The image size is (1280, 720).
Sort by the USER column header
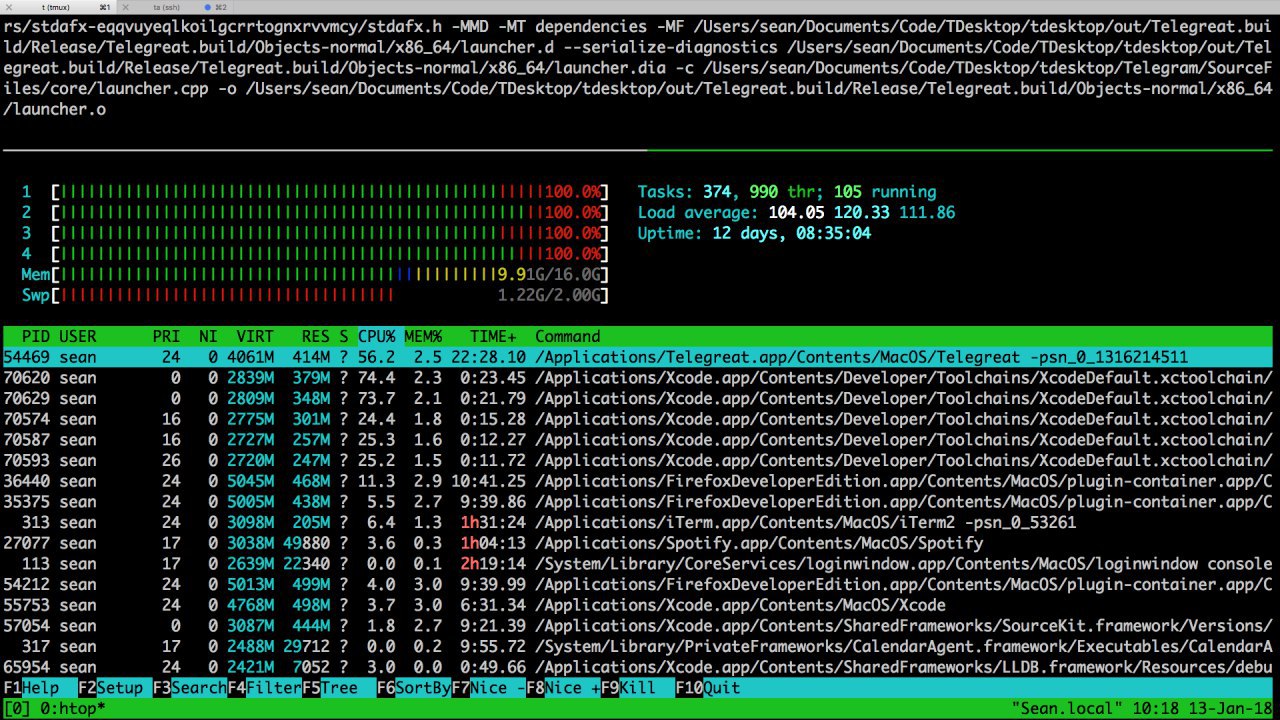click(78, 336)
